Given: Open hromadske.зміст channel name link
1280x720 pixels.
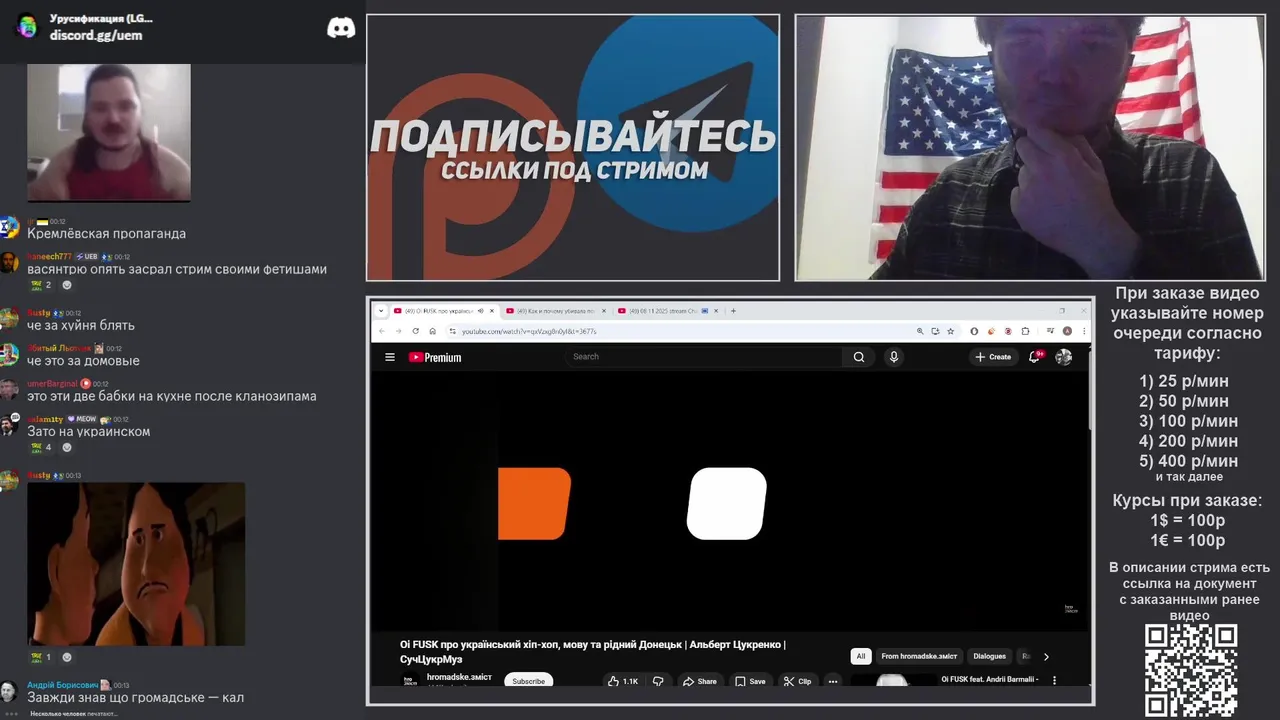Looking at the screenshot, I should coord(459,677).
